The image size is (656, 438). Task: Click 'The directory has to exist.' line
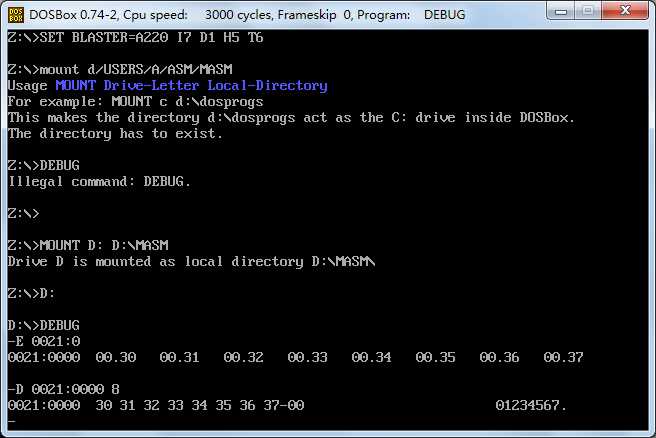(115, 133)
